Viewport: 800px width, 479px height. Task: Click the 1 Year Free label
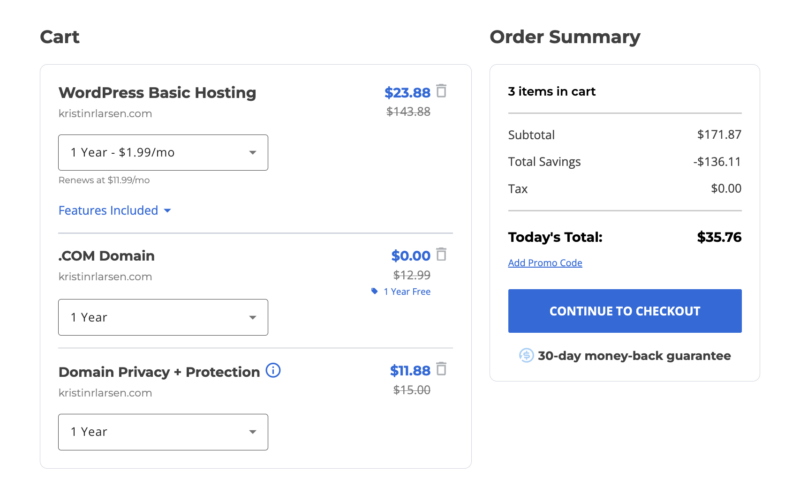(407, 292)
